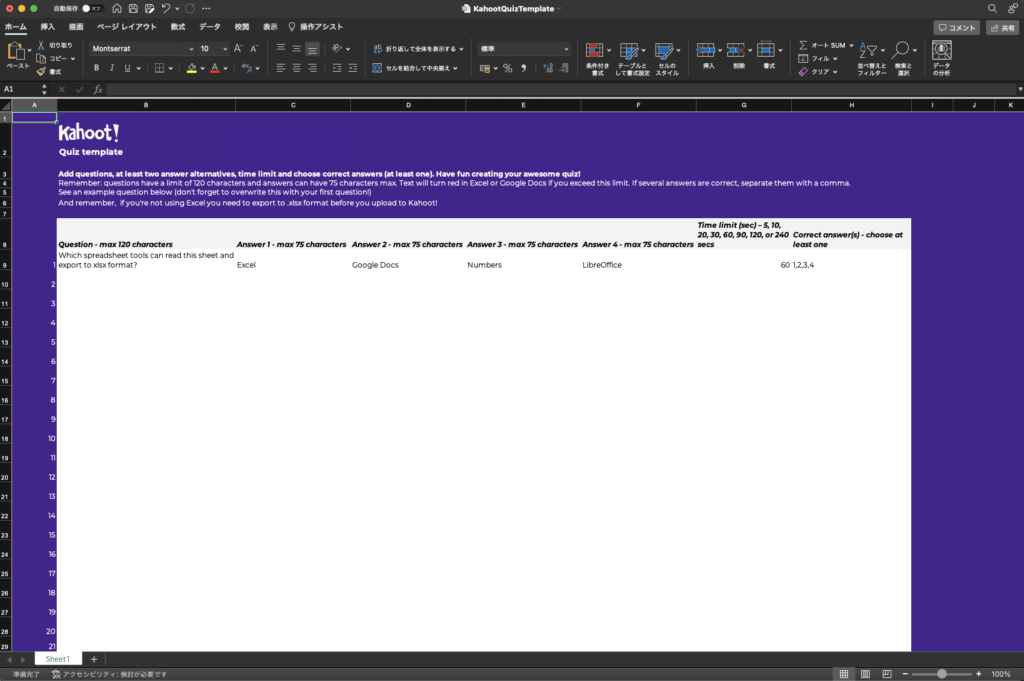Increase font size with larger A icon

[x=238, y=48]
